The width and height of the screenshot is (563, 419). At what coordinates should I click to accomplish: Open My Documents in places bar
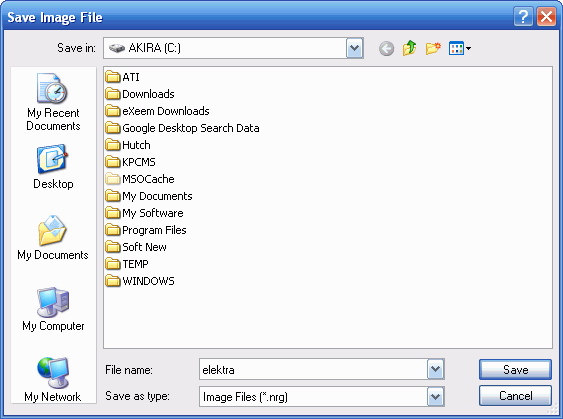point(53,238)
